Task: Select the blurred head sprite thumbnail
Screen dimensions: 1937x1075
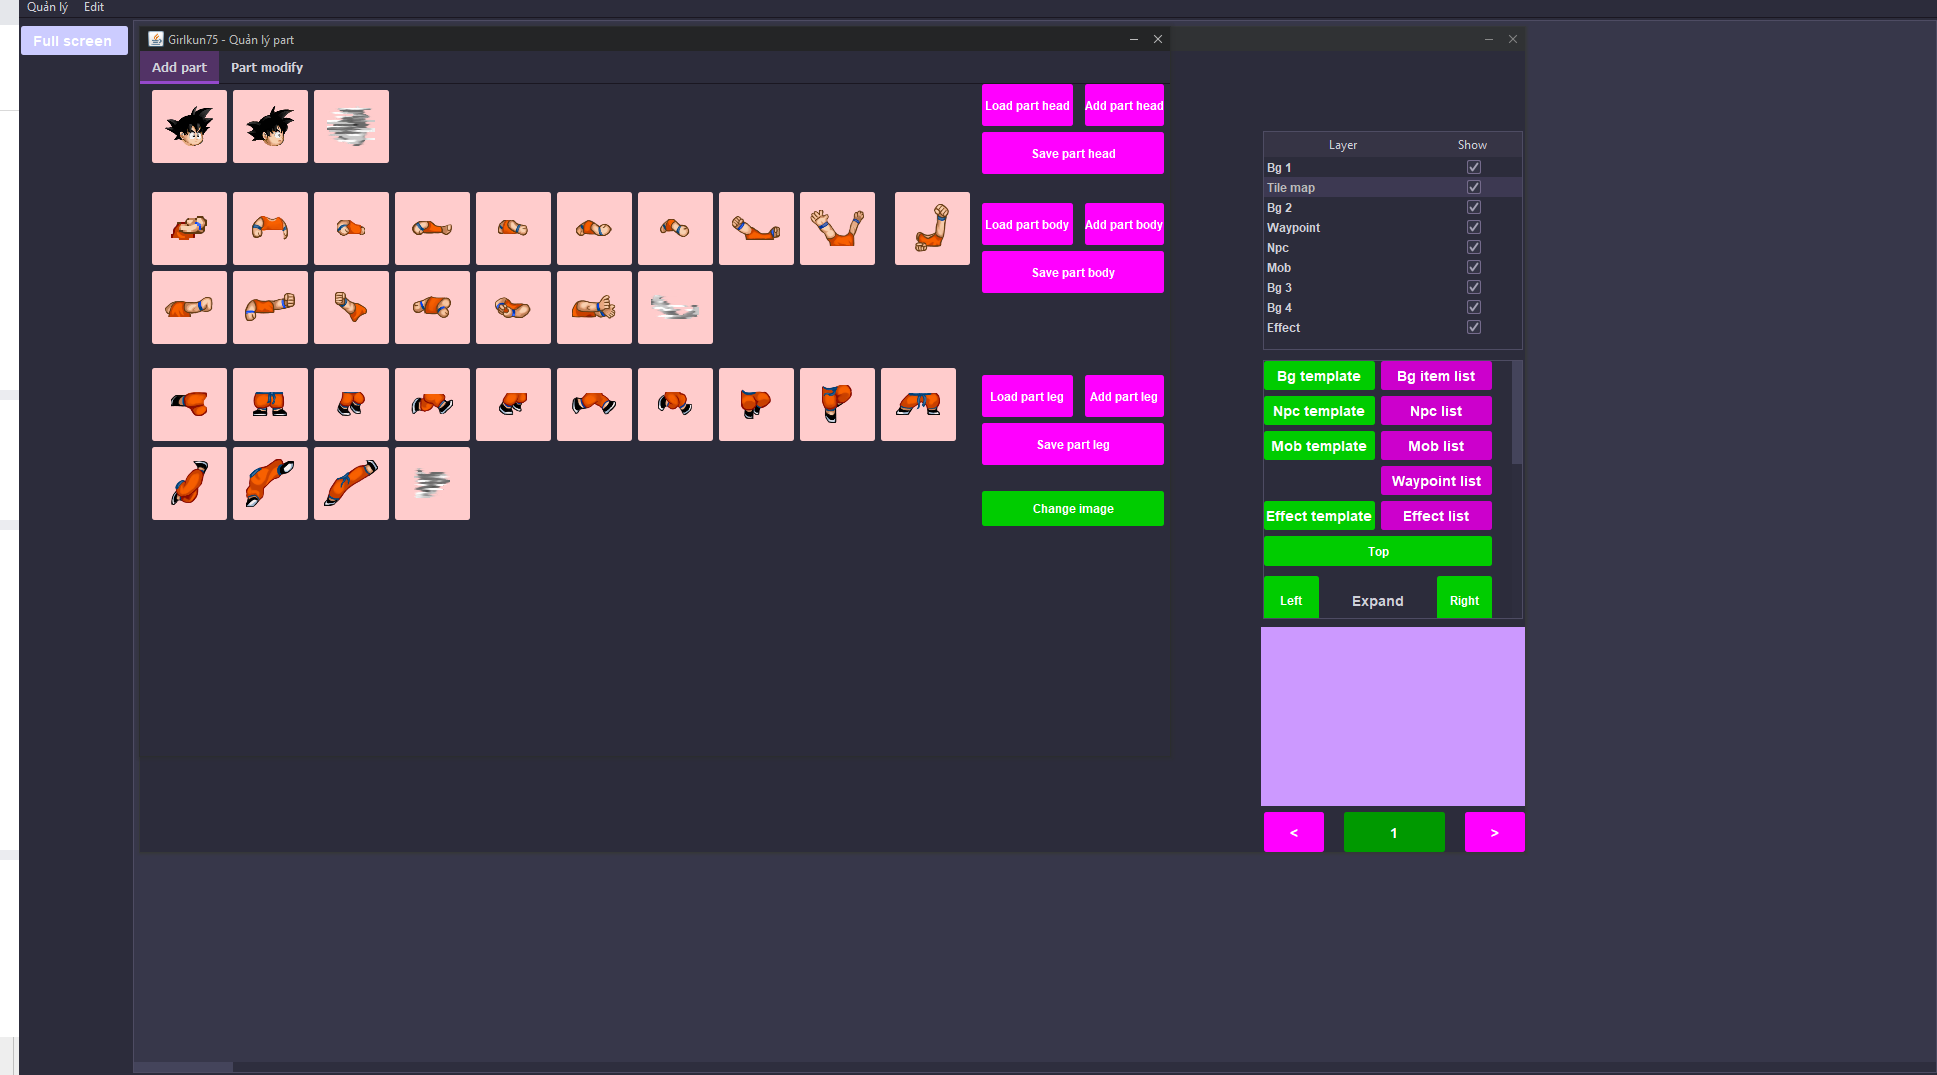Action: pyautogui.click(x=351, y=127)
